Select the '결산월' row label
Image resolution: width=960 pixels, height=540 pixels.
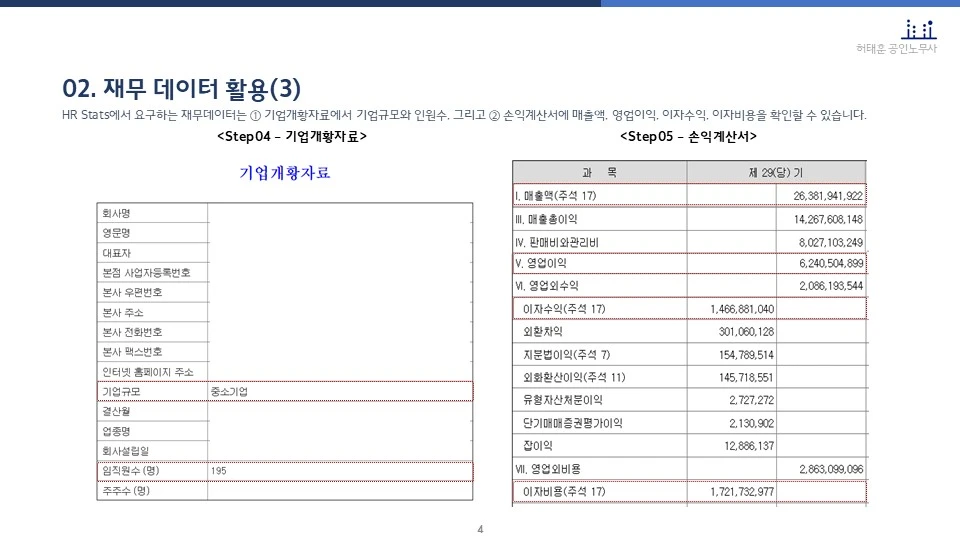tap(116, 411)
